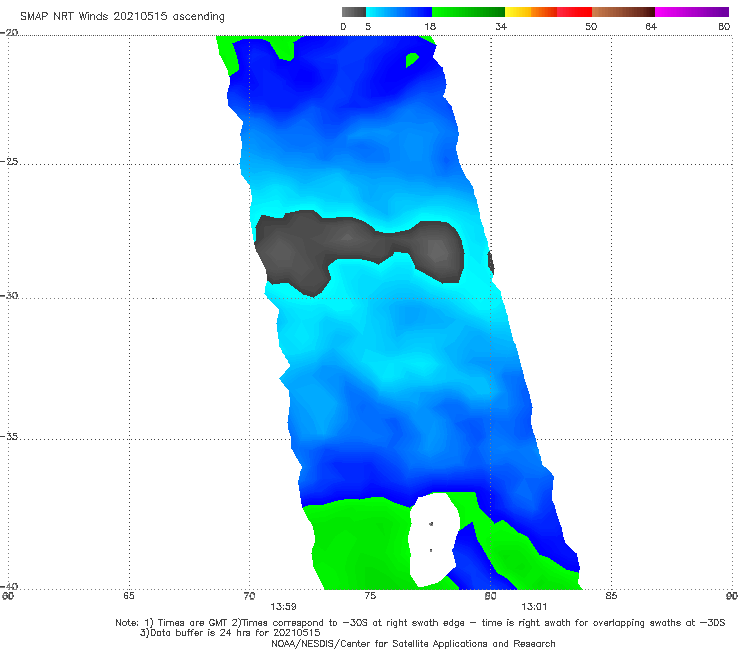The image size is (740, 650).
Task: Click latitude axis label '-35'
Action: point(9,437)
